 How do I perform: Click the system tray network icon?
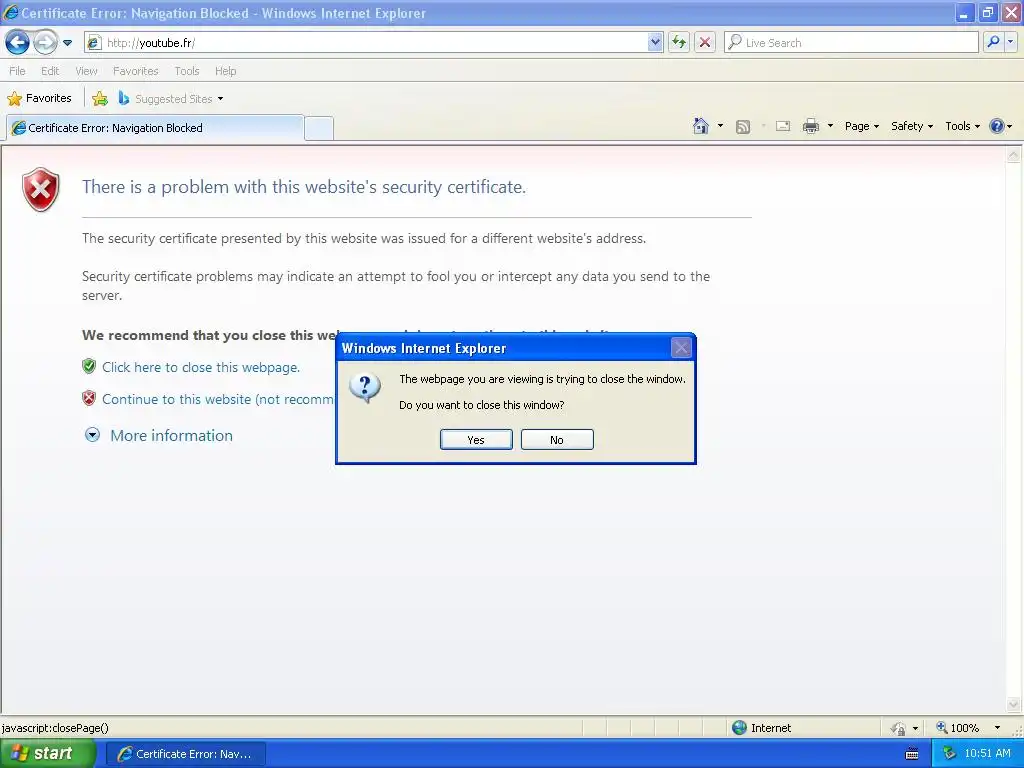coord(949,754)
